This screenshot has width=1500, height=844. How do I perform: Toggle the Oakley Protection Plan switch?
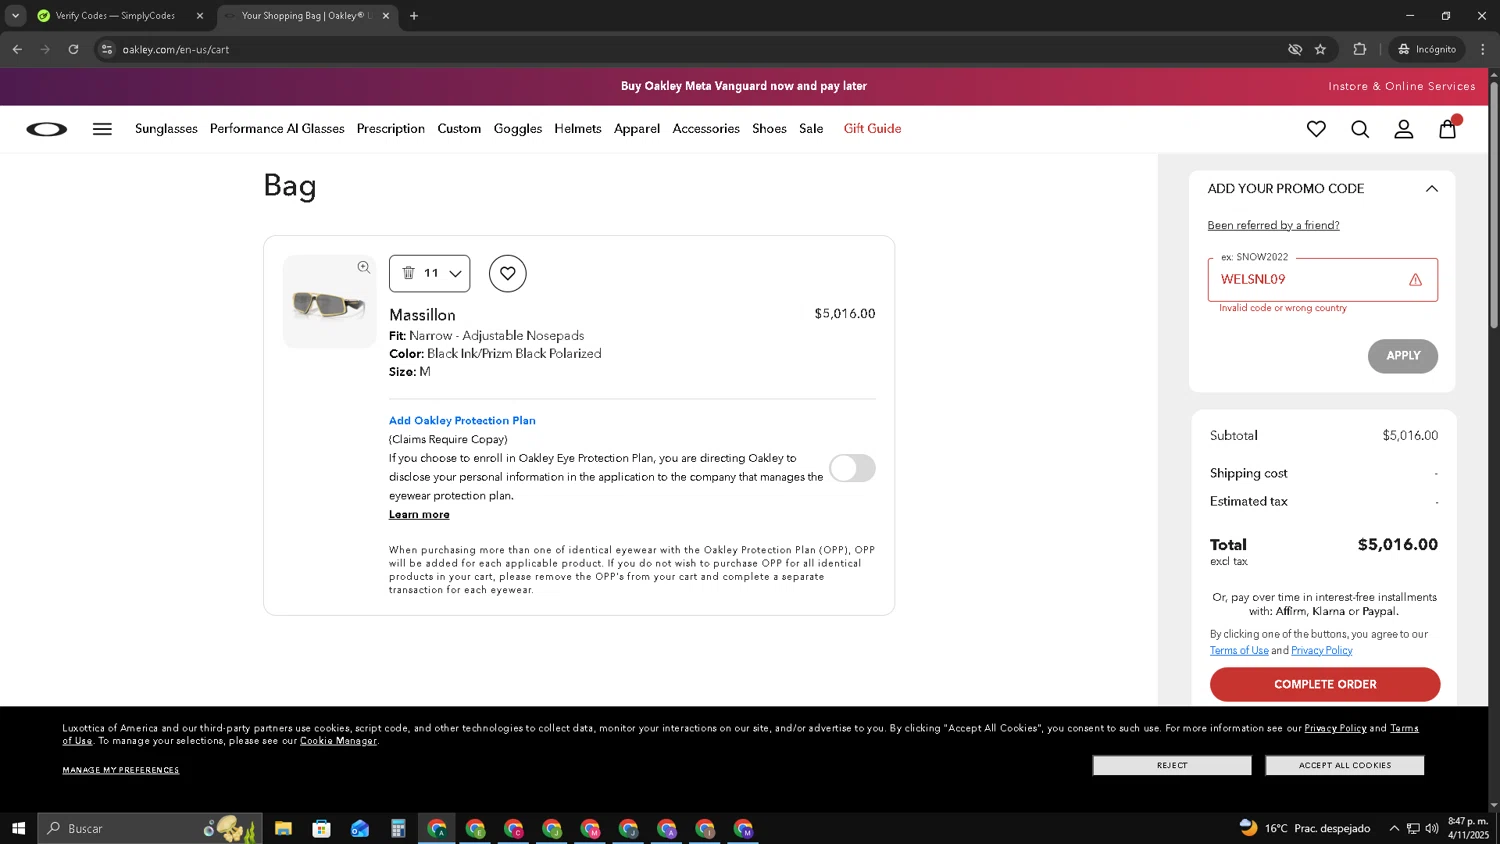click(x=852, y=468)
